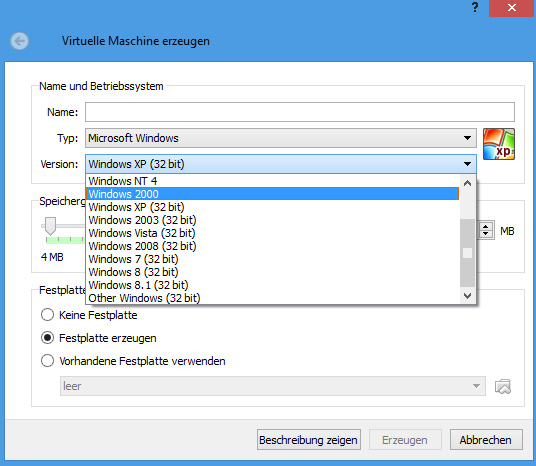Select Windows 2000 from version list

tap(272, 194)
